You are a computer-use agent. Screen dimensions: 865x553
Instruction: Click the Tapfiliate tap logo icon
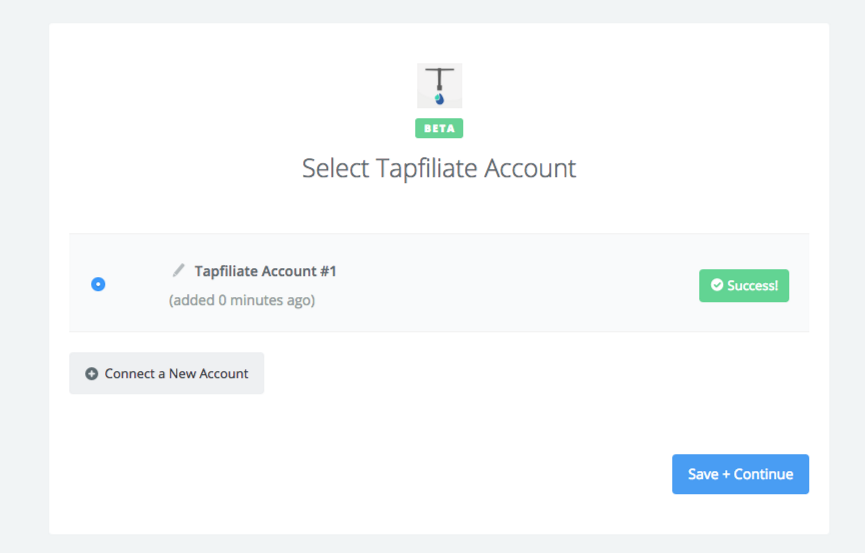click(x=439, y=86)
